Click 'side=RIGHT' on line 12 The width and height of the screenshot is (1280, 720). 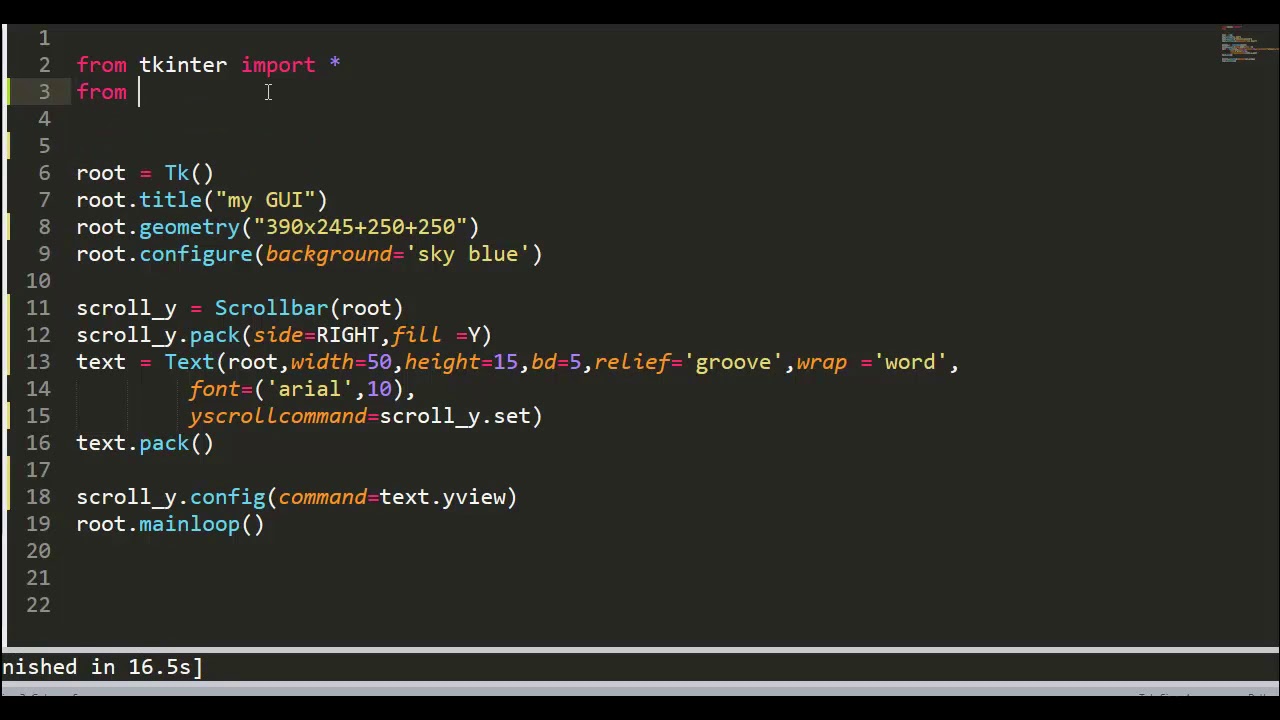coord(316,335)
